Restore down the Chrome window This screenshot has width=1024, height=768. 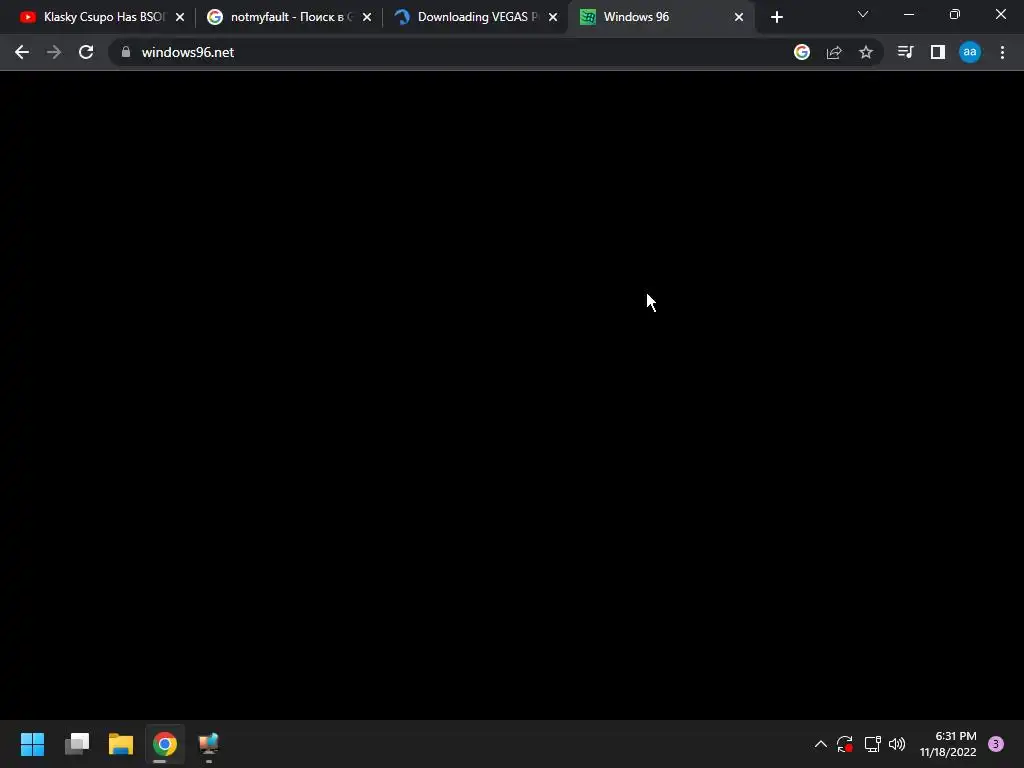(x=955, y=14)
